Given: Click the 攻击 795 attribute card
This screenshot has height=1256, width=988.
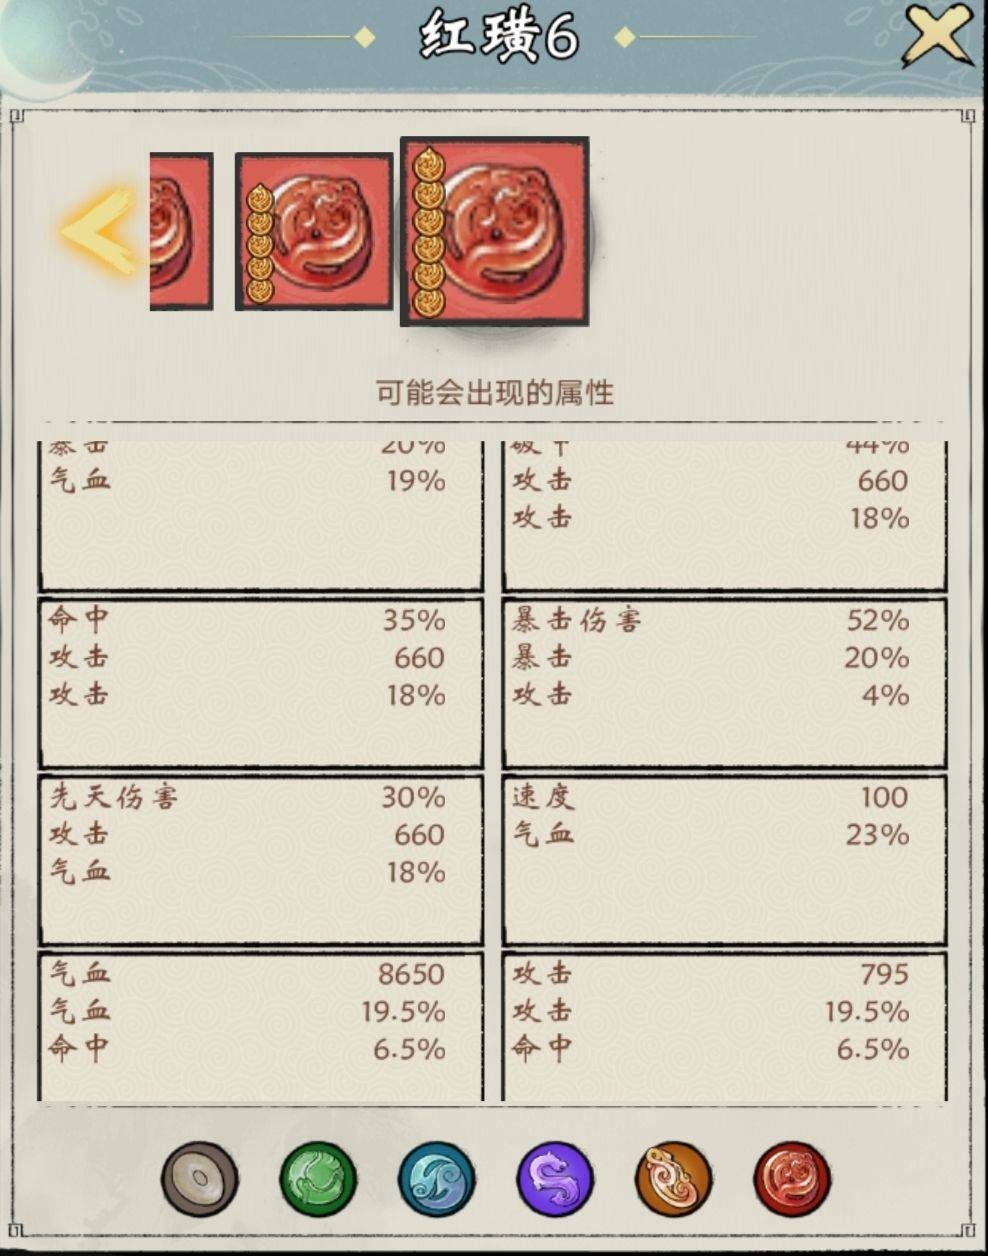Looking at the screenshot, I should coord(724,1026).
